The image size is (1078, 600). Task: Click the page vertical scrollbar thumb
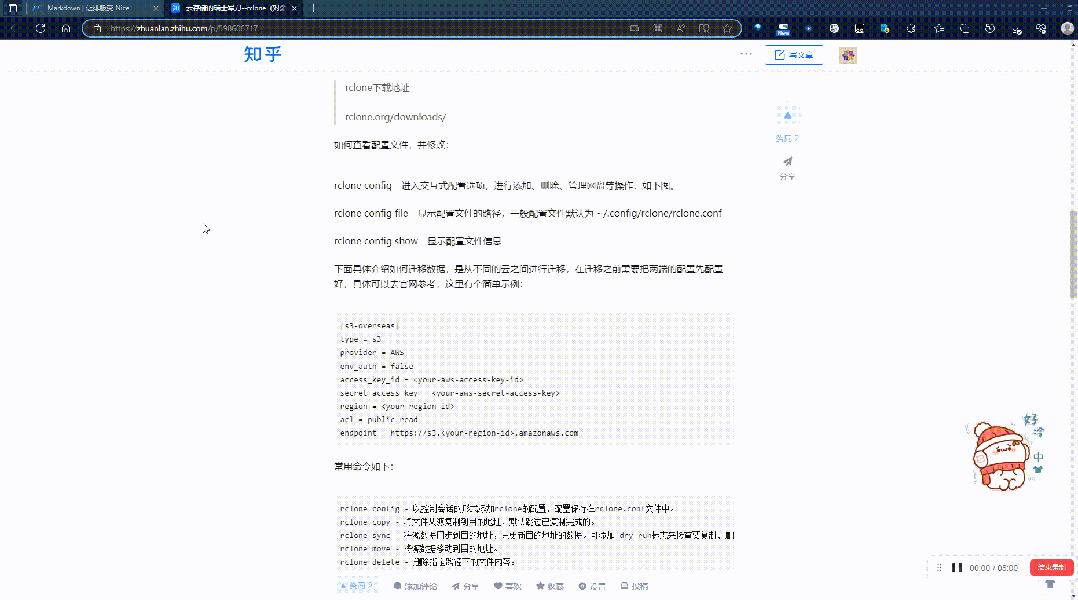(x=1073, y=254)
